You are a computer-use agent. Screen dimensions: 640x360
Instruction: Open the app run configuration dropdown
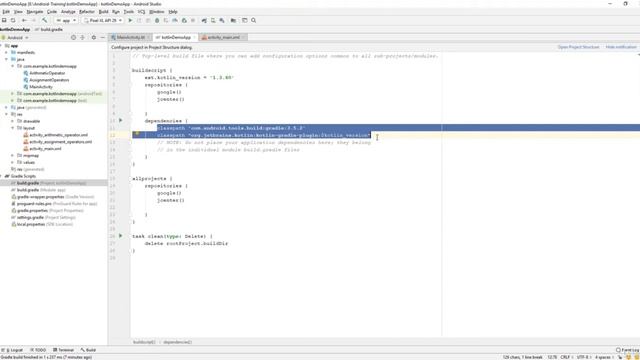pyautogui.click(x=66, y=20)
